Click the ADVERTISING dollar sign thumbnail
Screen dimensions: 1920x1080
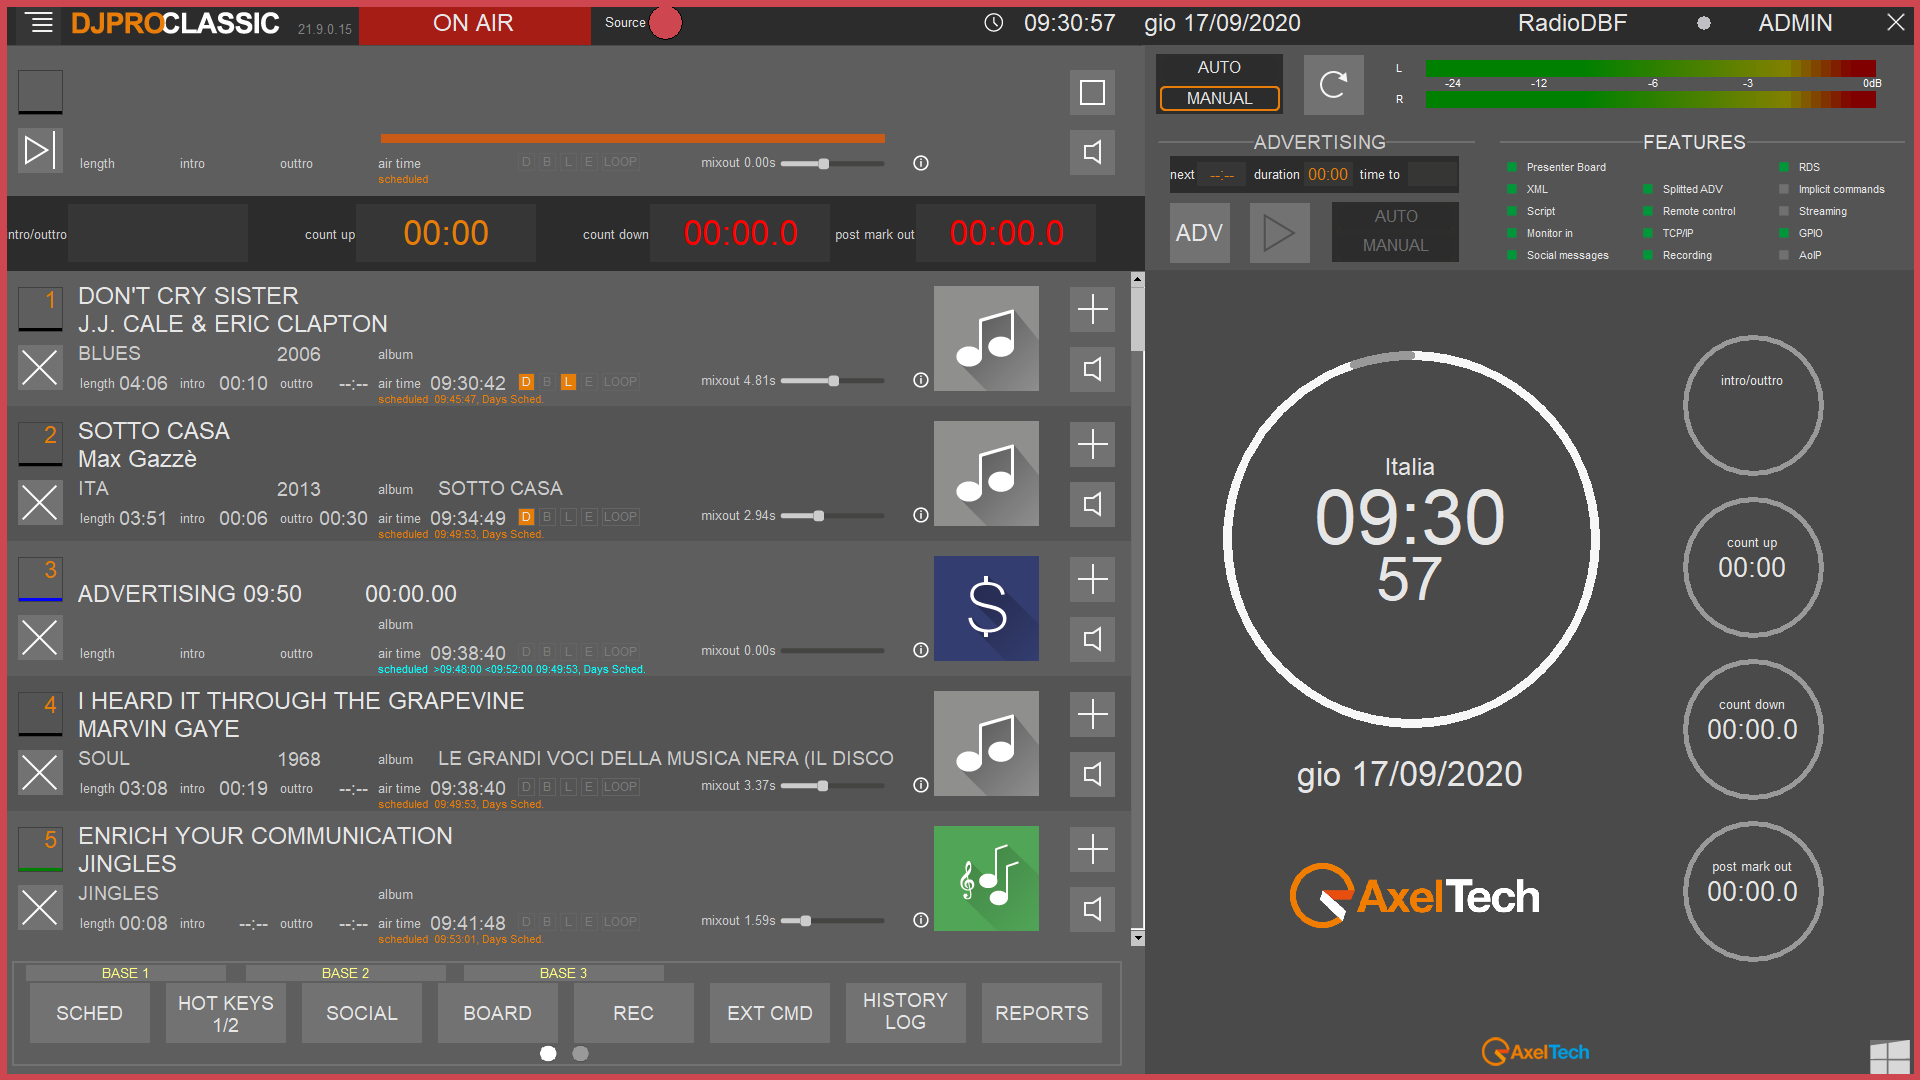point(986,608)
